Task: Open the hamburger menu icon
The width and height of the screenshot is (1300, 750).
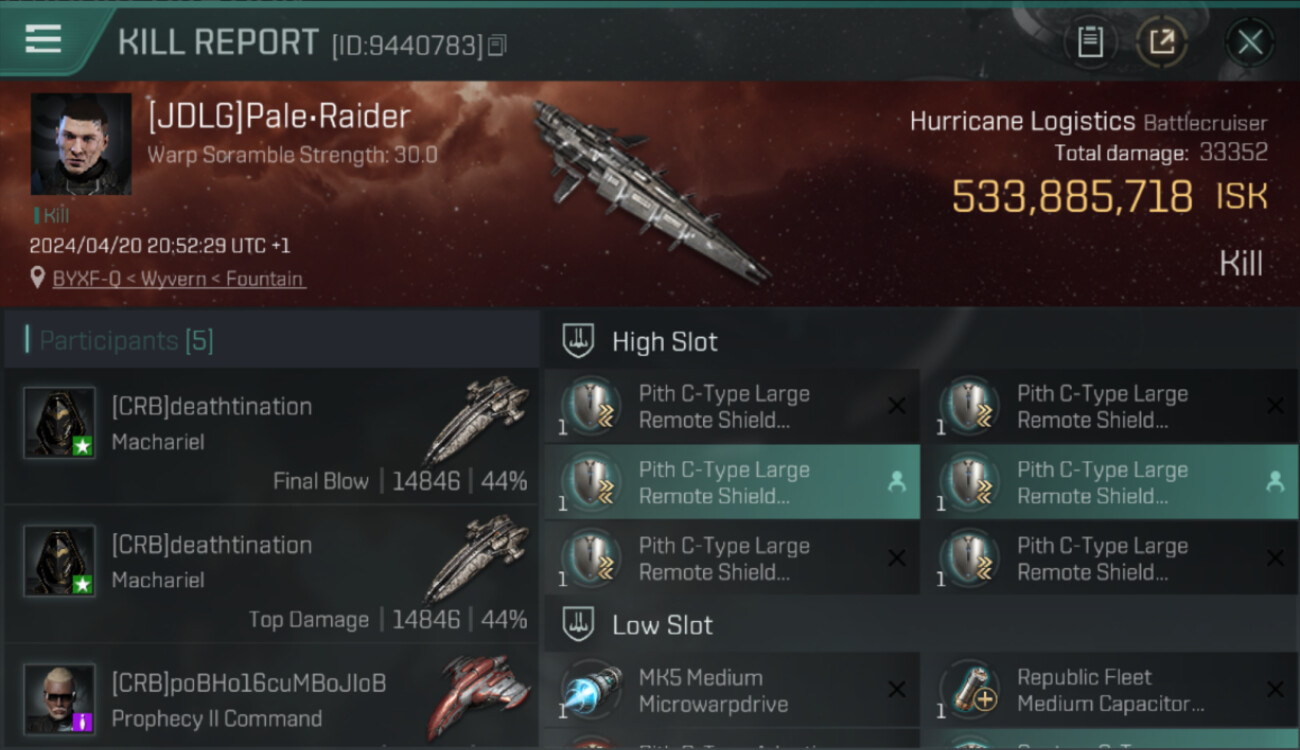Action: coord(43,40)
